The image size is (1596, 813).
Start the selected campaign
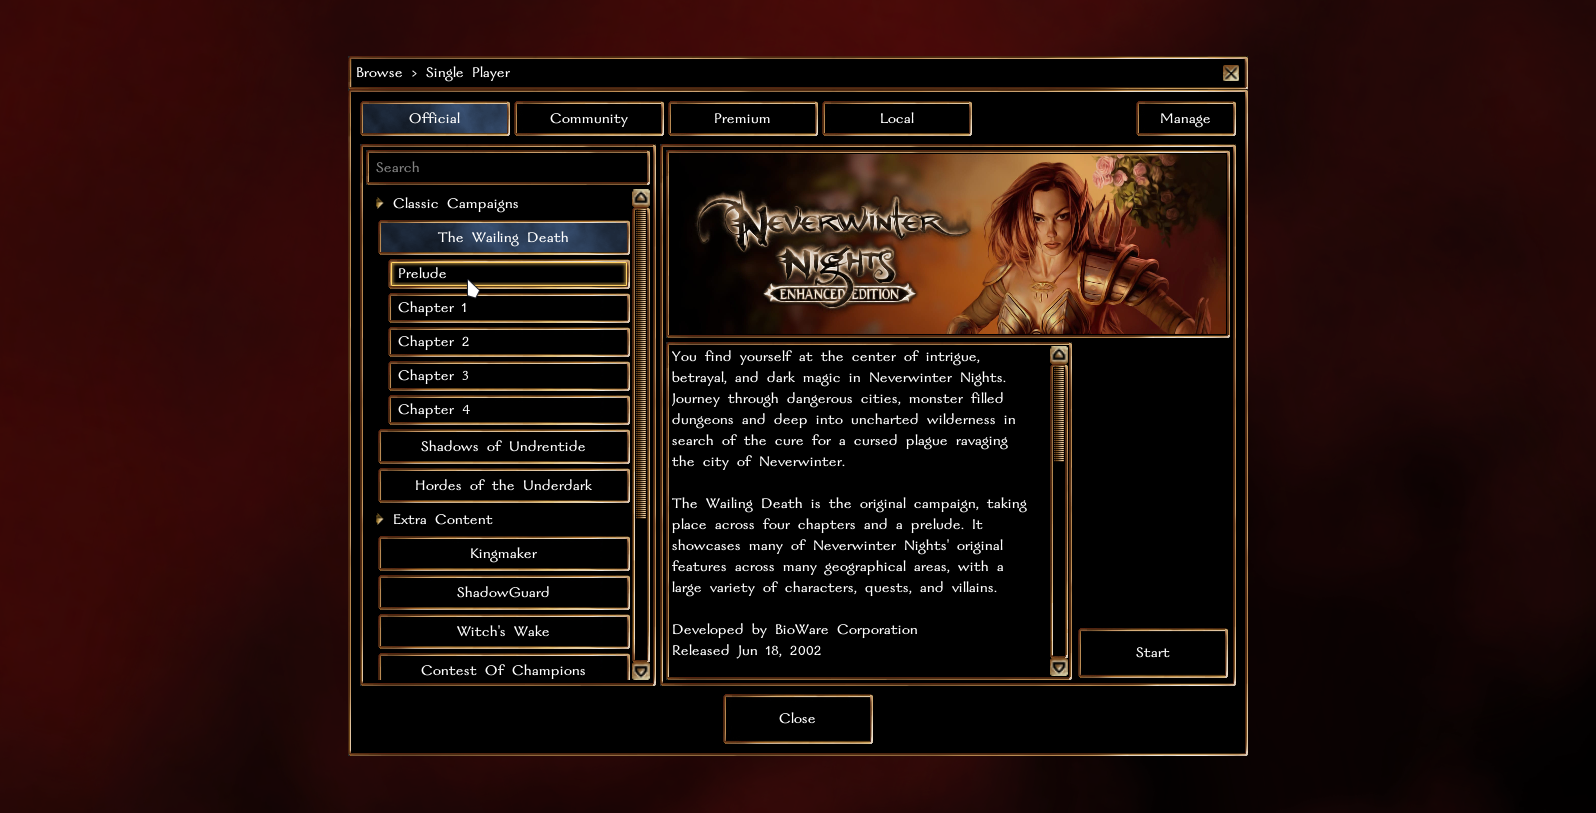[1153, 652]
